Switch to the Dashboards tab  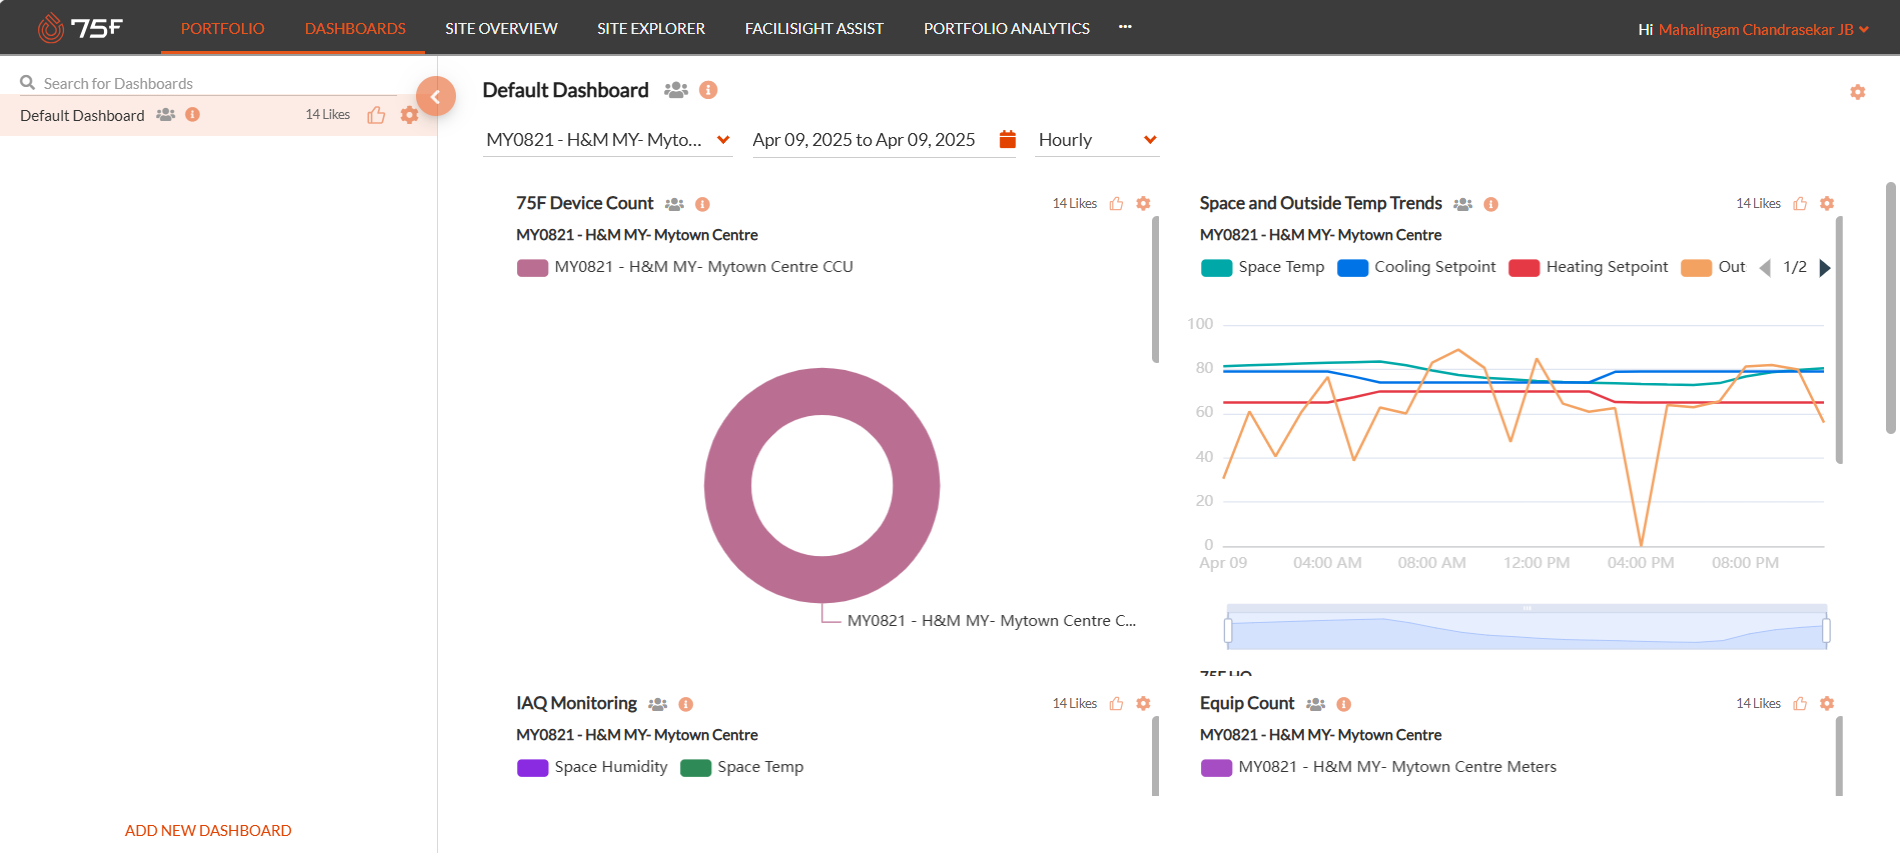[x=355, y=28]
